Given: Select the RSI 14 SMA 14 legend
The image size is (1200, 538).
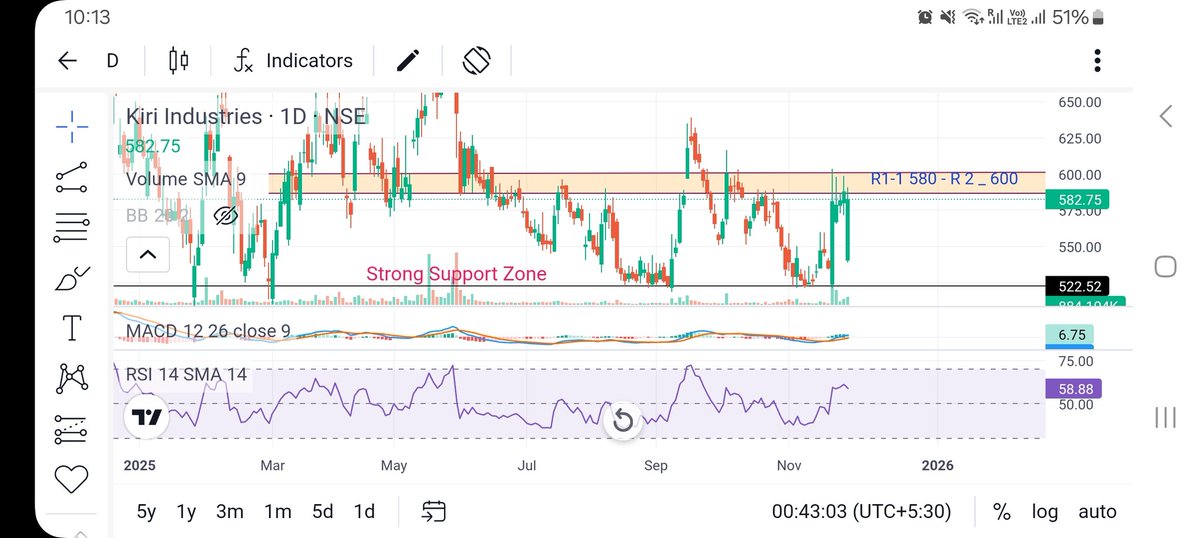Looking at the screenshot, I should click(187, 375).
